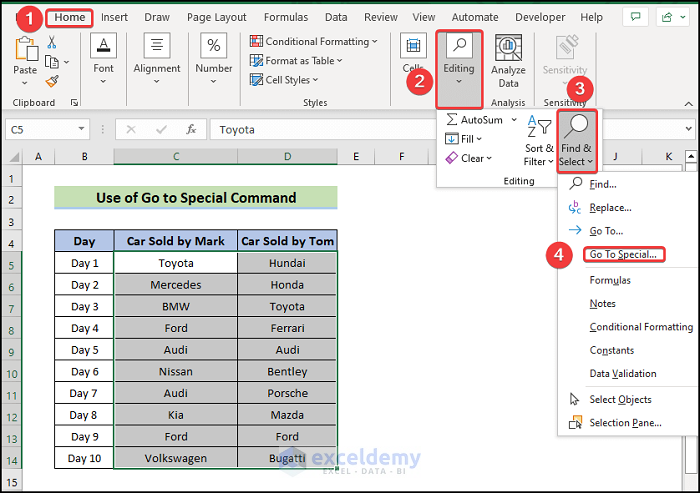Click the Sort & Filter icon
This screenshot has height=493, width=700.
coord(539,126)
